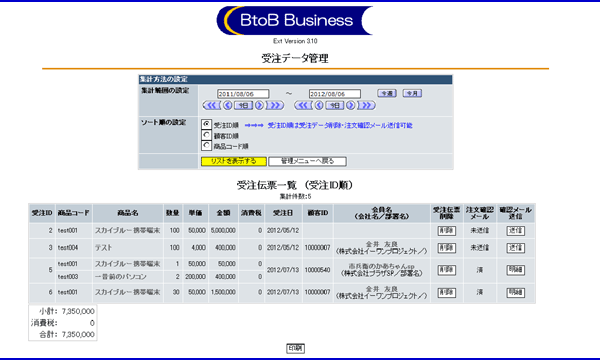This screenshot has width=600, height=360.
Task: Step end date back one day arrow
Action: click(x=319, y=105)
